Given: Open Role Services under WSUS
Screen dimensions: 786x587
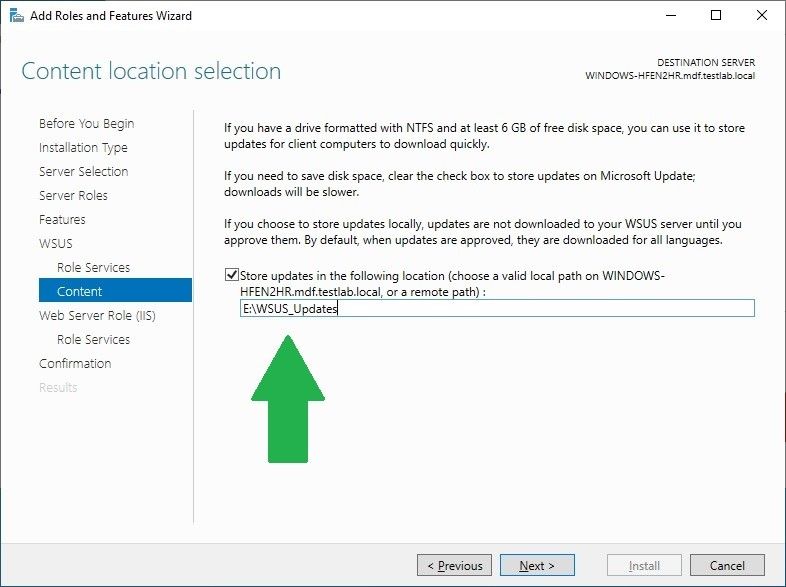Looking at the screenshot, I should point(93,268).
